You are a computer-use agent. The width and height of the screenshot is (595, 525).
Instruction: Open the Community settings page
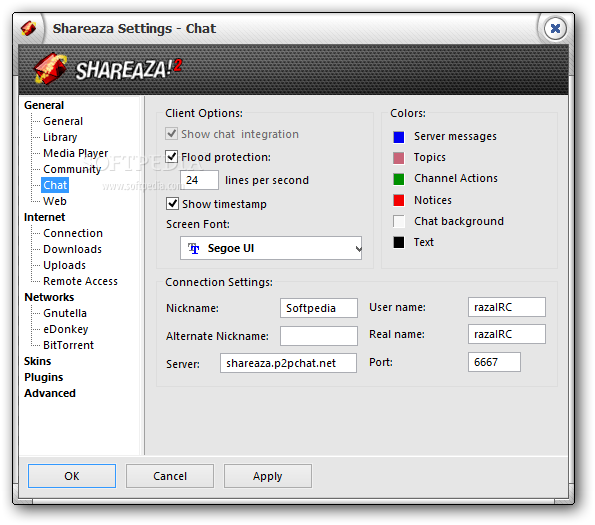coord(72,169)
